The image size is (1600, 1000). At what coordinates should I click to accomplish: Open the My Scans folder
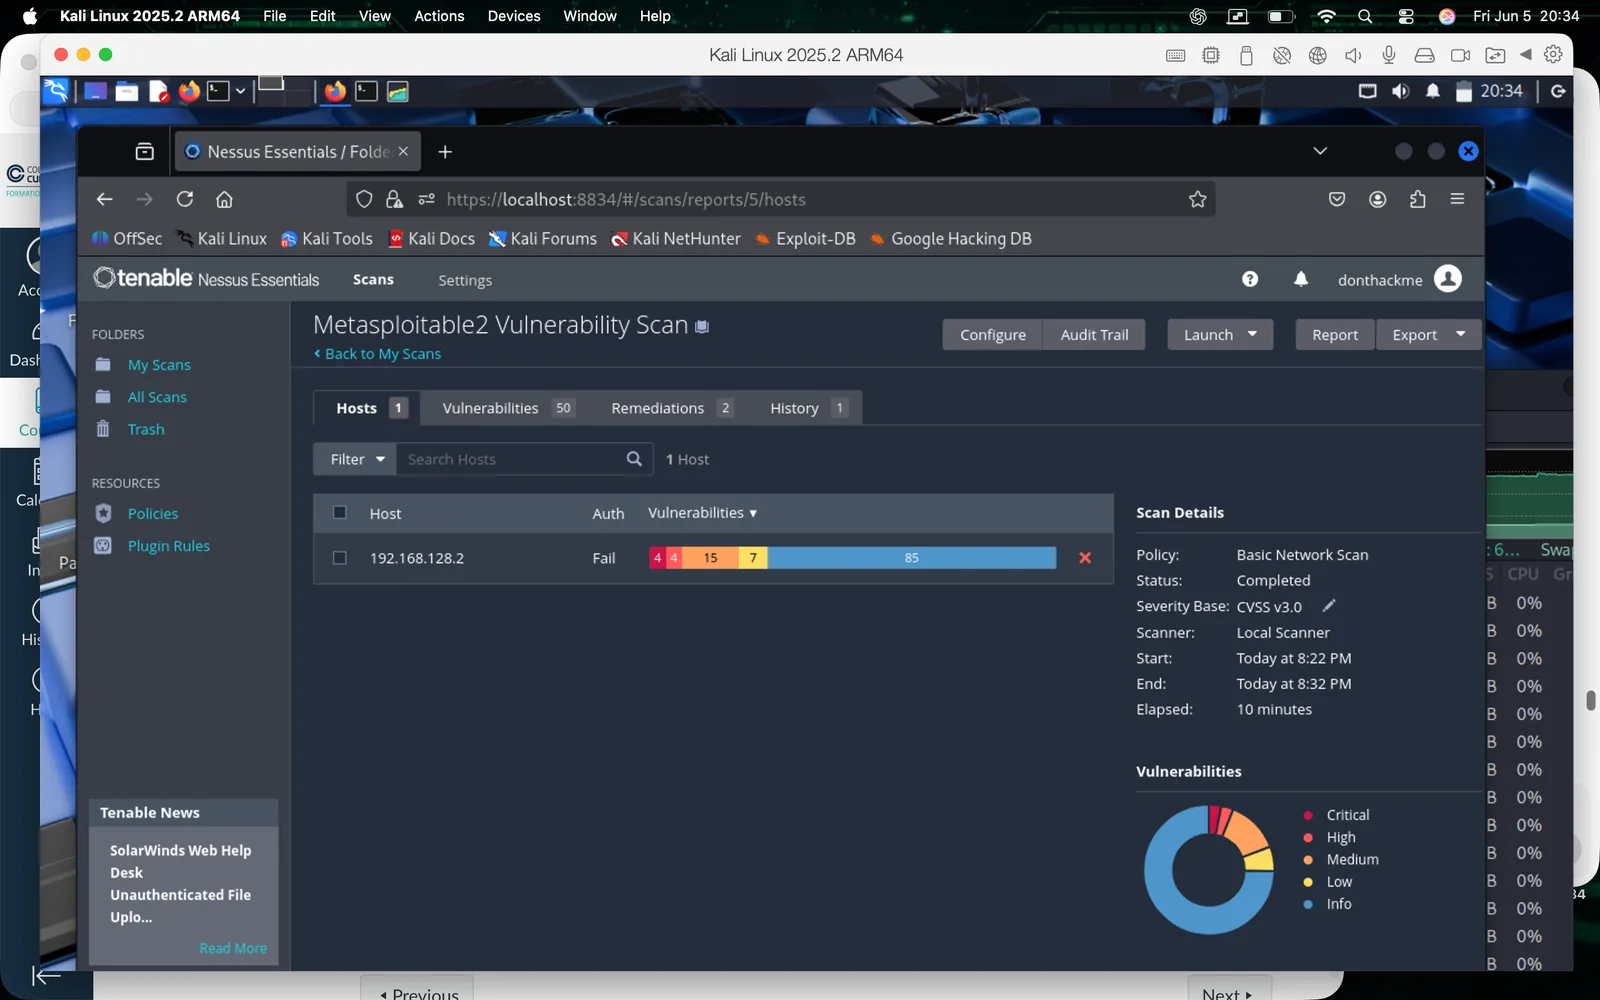pyautogui.click(x=159, y=365)
